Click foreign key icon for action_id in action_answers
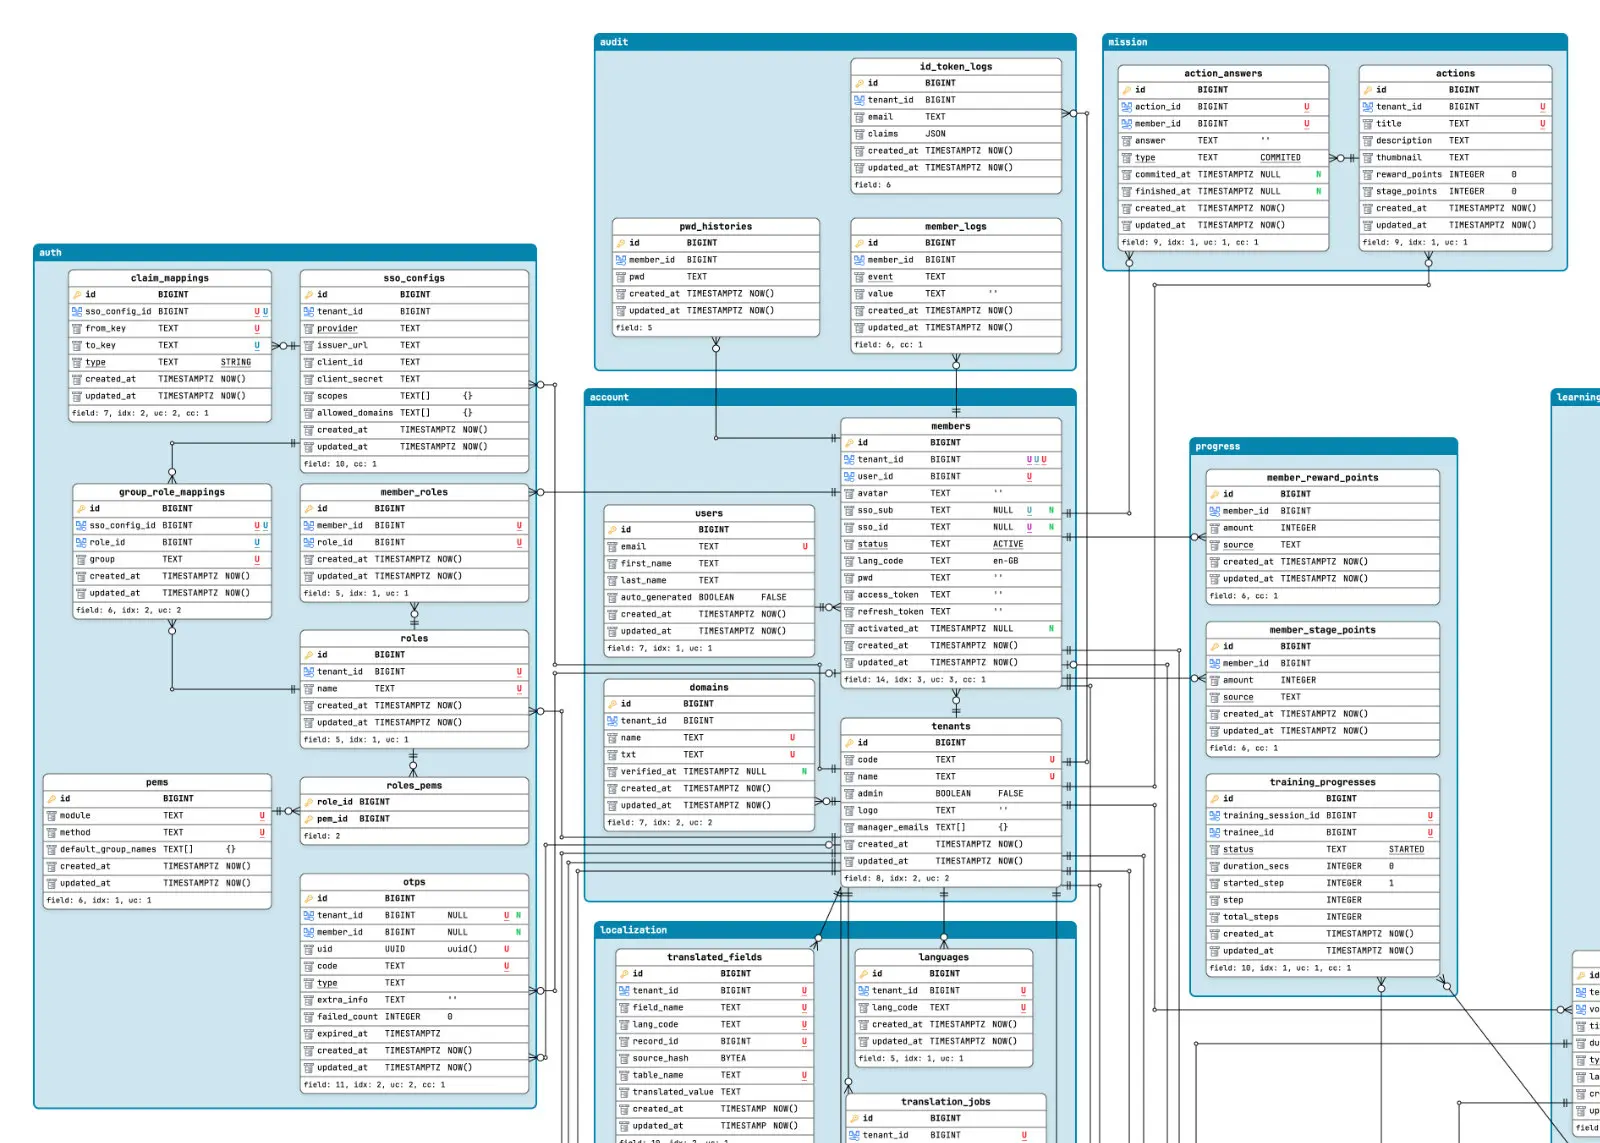1600x1143 pixels. (1127, 107)
